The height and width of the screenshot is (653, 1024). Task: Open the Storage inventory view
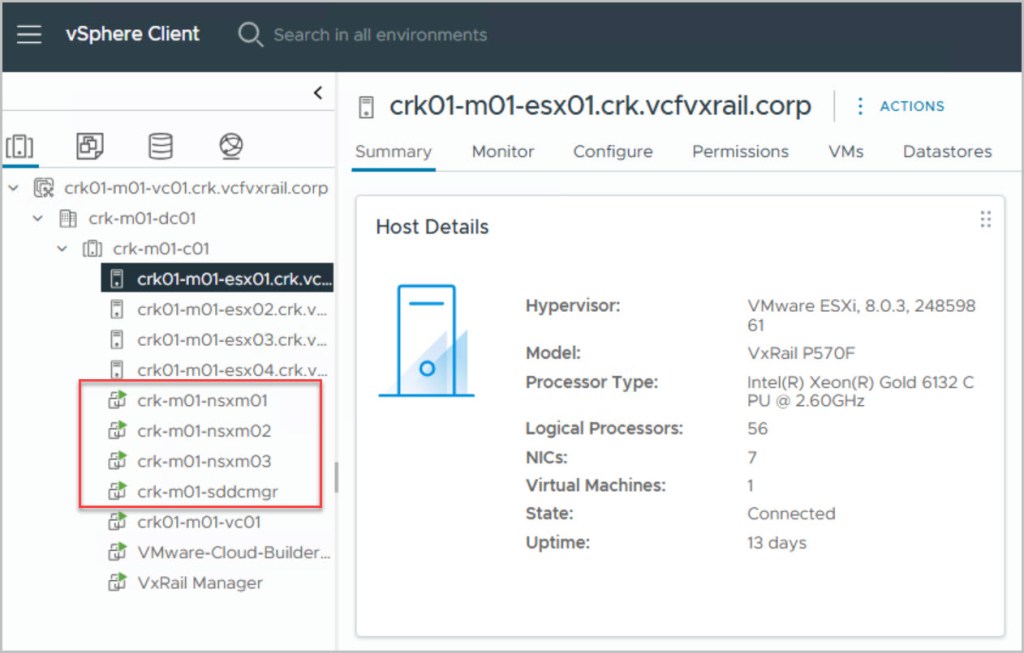click(x=160, y=147)
